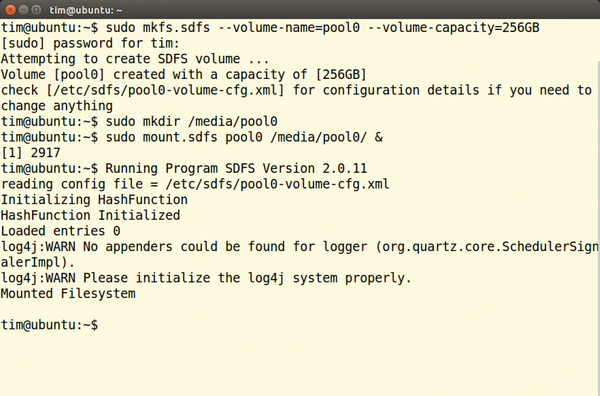
Task: Click the Loaded entries 0 line
Action: pyautogui.click(x=60, y=231)
